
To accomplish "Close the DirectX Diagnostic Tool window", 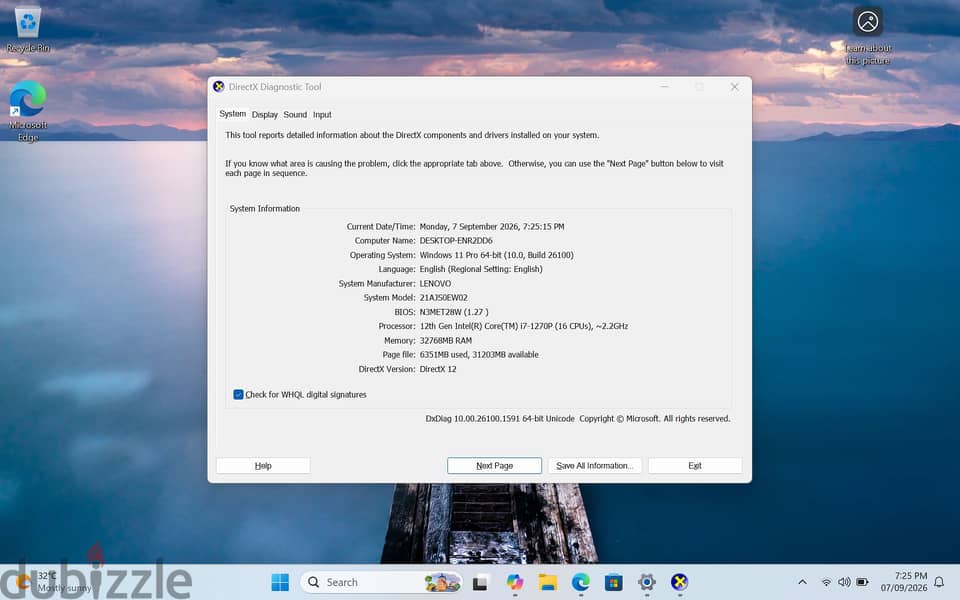I will [x=734, y=87].
